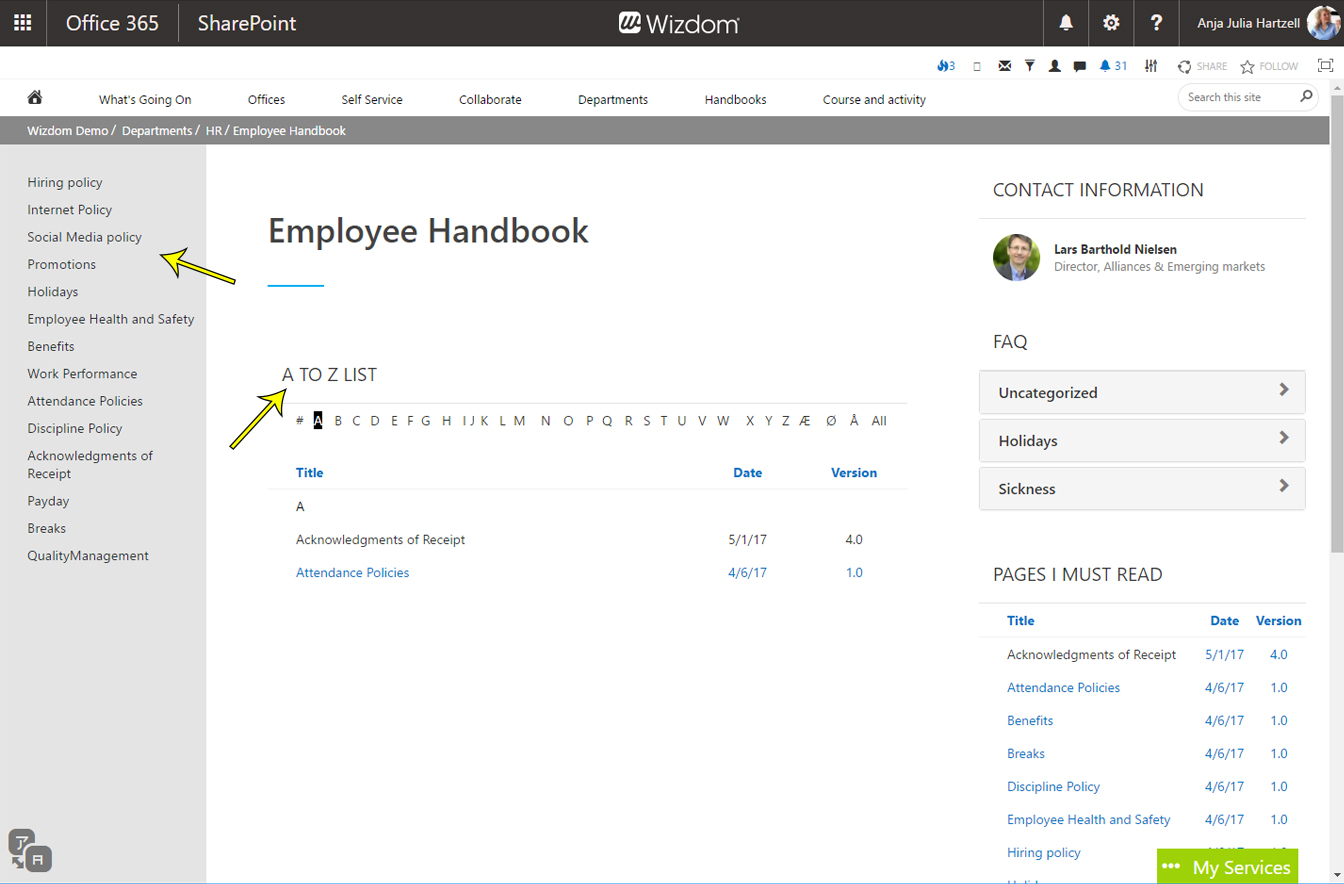Click the translate language icon

(x=29, y=849)
